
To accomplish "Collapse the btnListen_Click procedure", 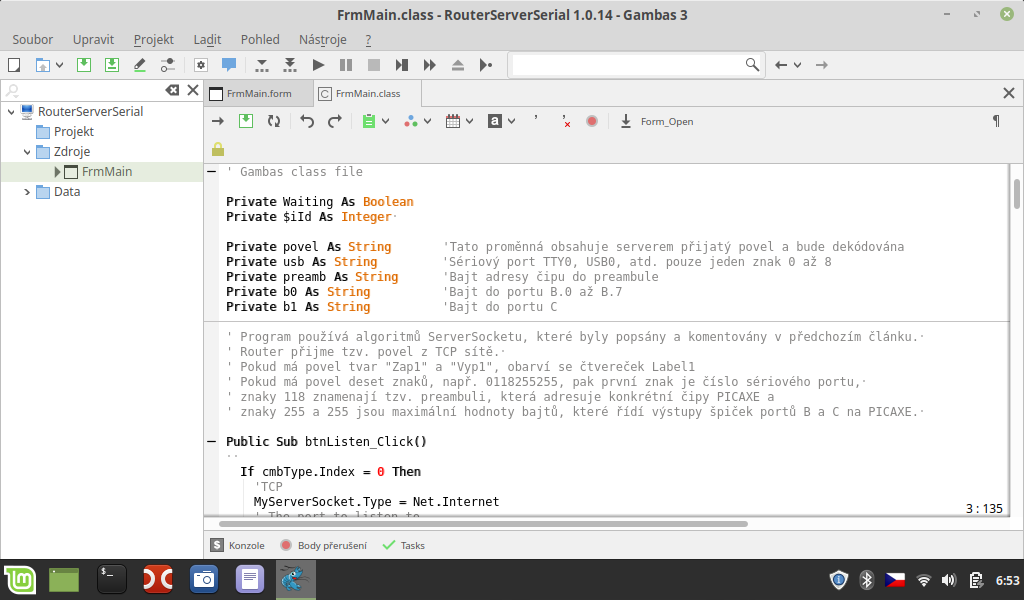I will coord(211,441).
